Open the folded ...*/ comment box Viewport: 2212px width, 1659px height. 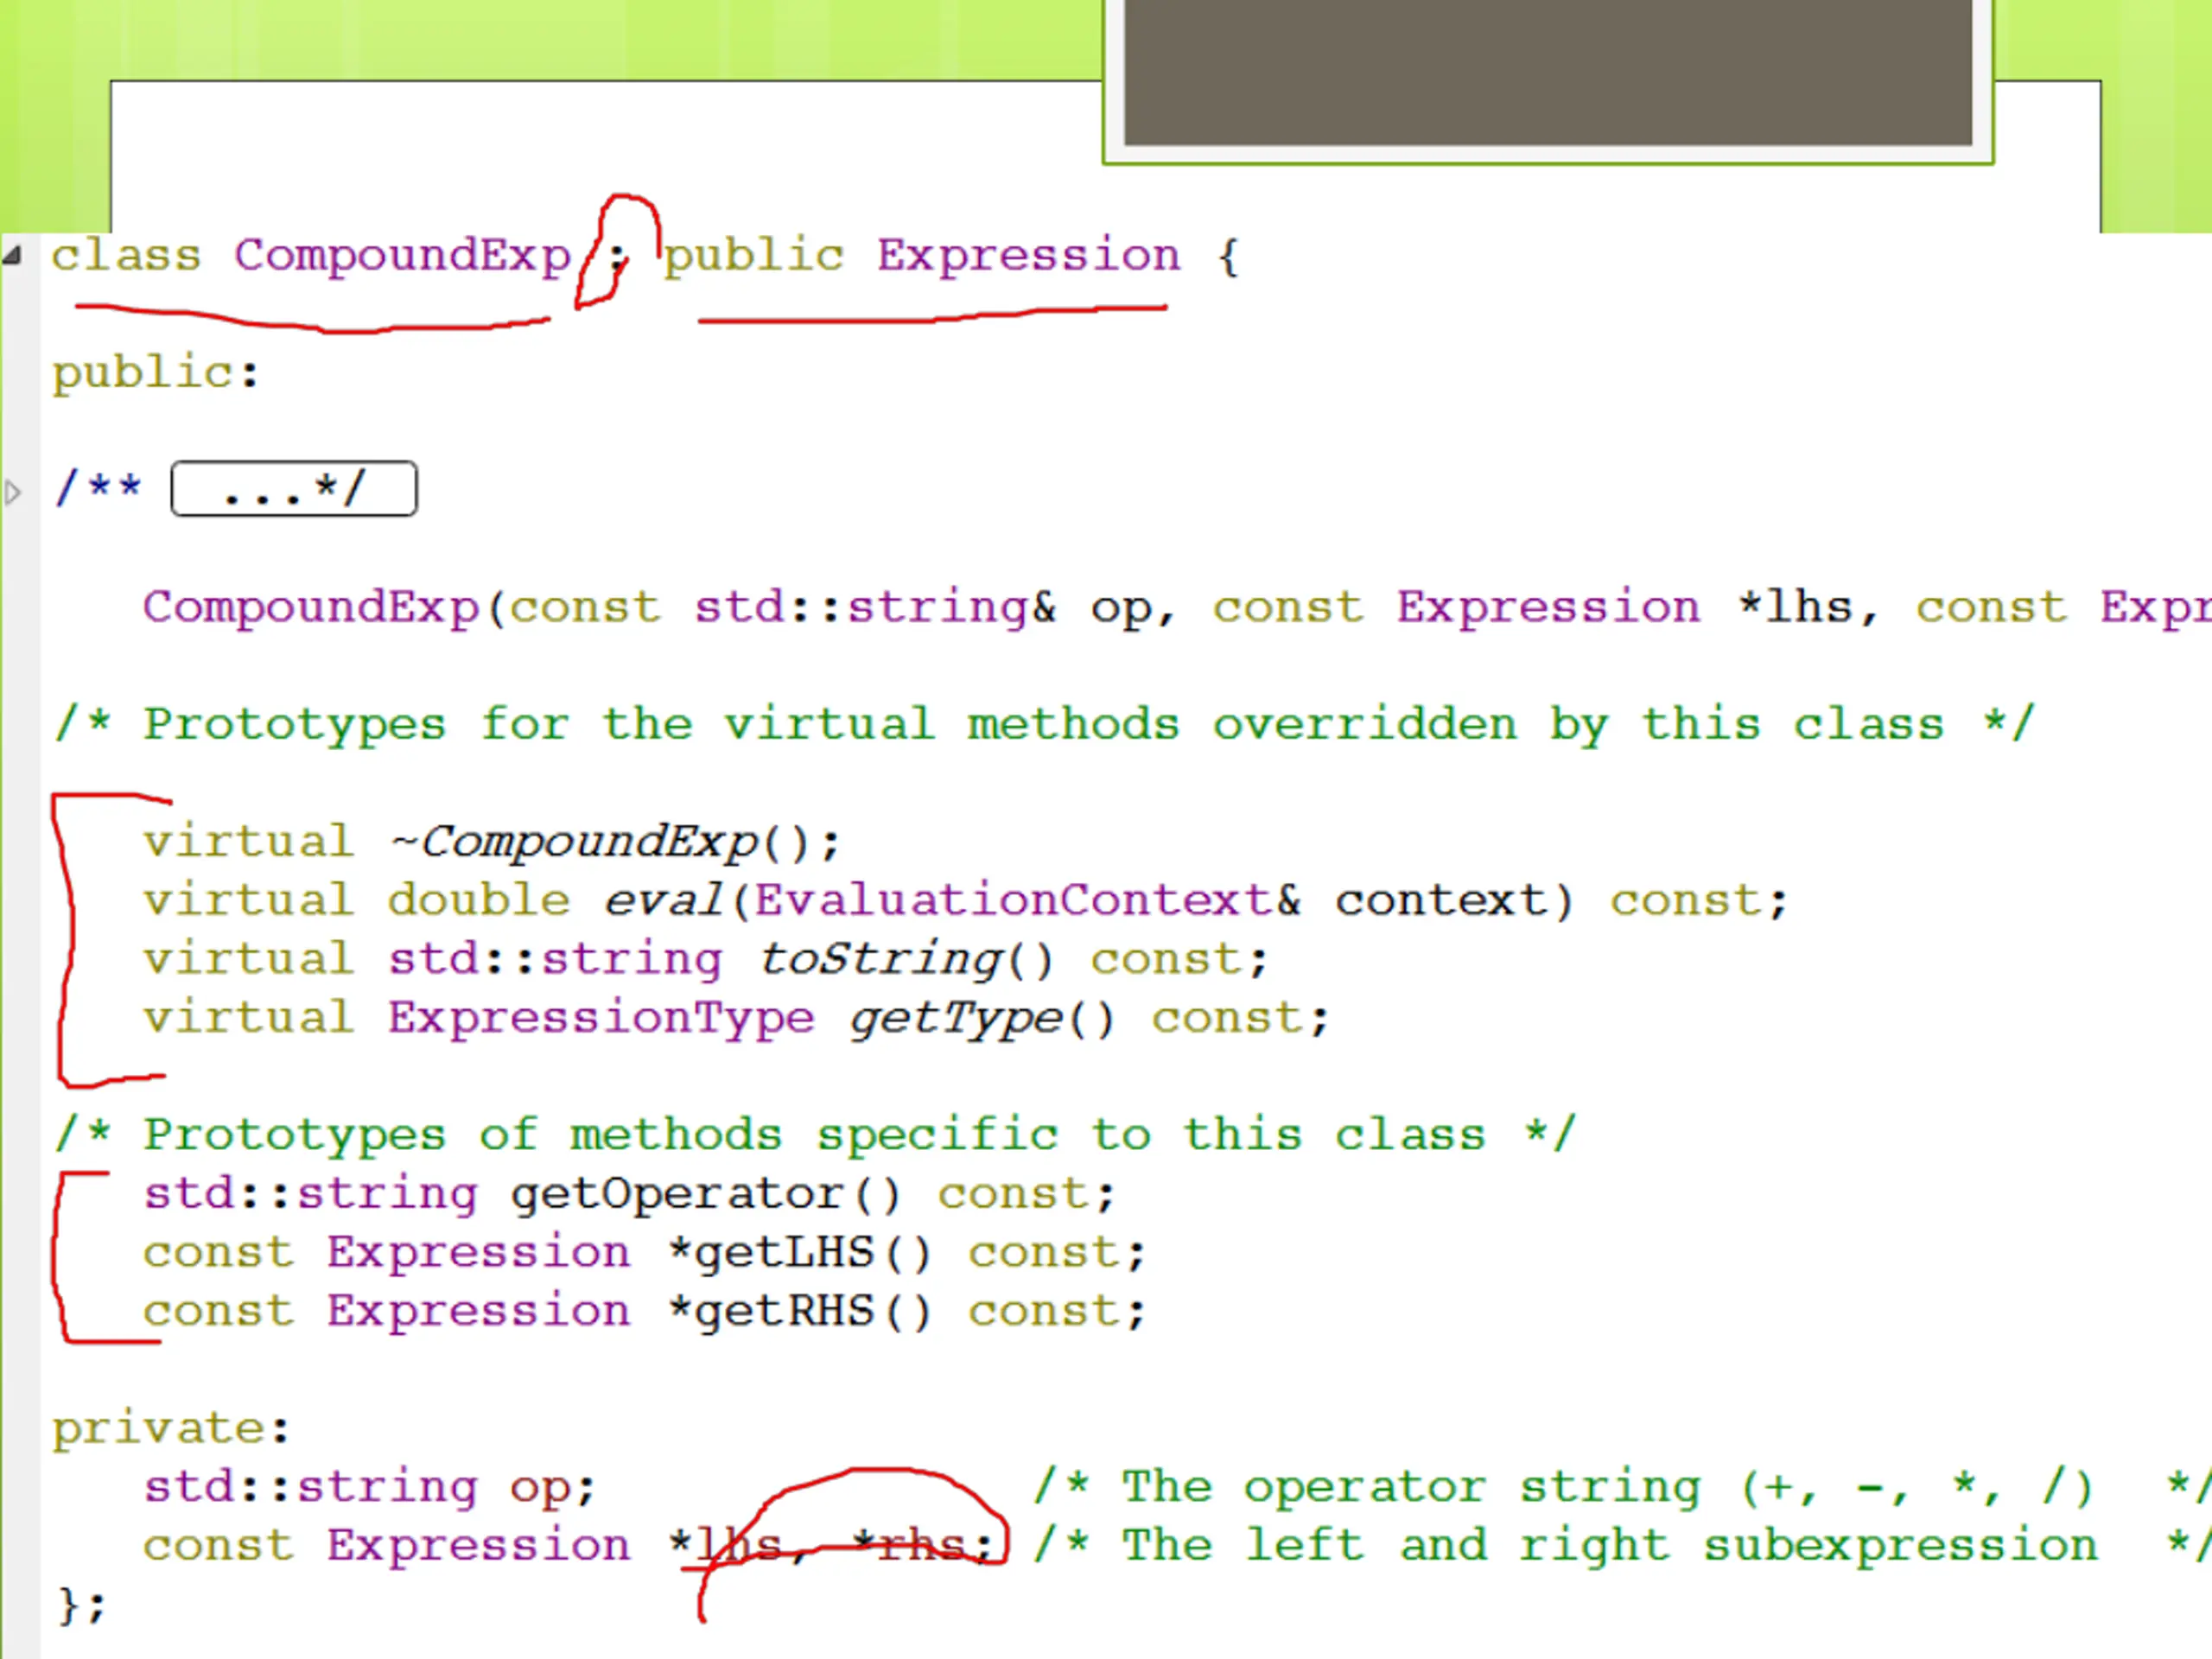[294, 489]
